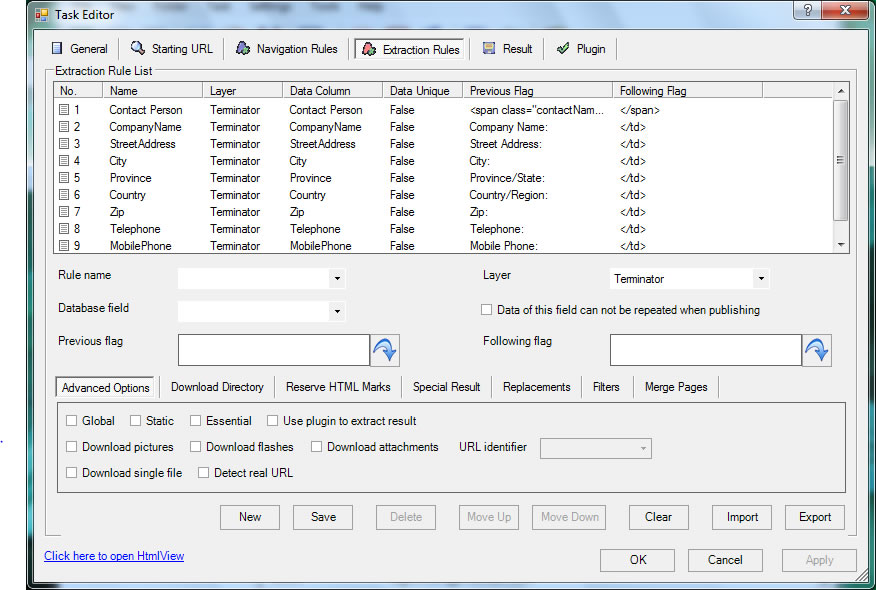This screenshot has height=590, width=876.
Task: Click the Result tab's disk icon
Action: (489, 49)
